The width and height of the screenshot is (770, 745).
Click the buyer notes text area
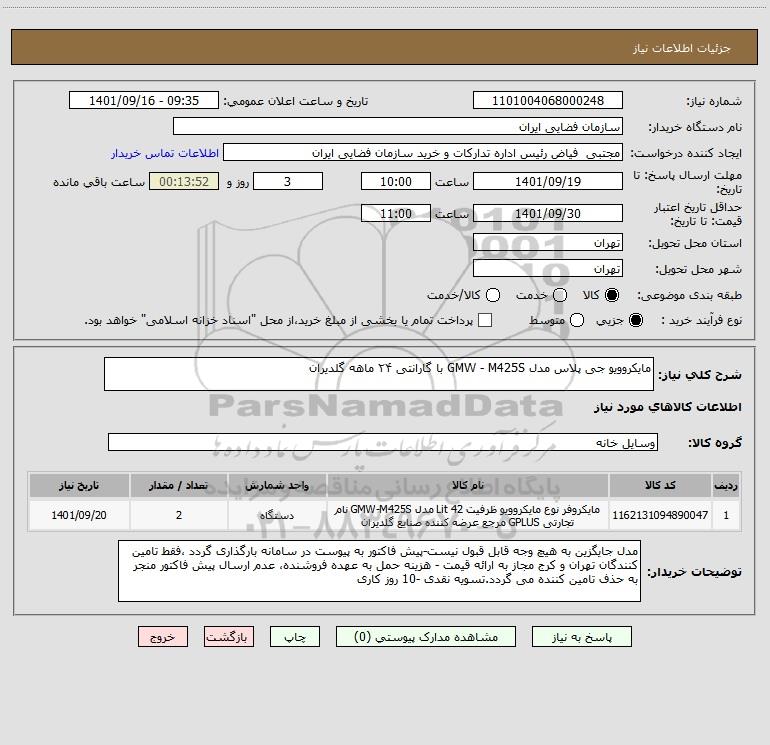click(x=379, y=571)
